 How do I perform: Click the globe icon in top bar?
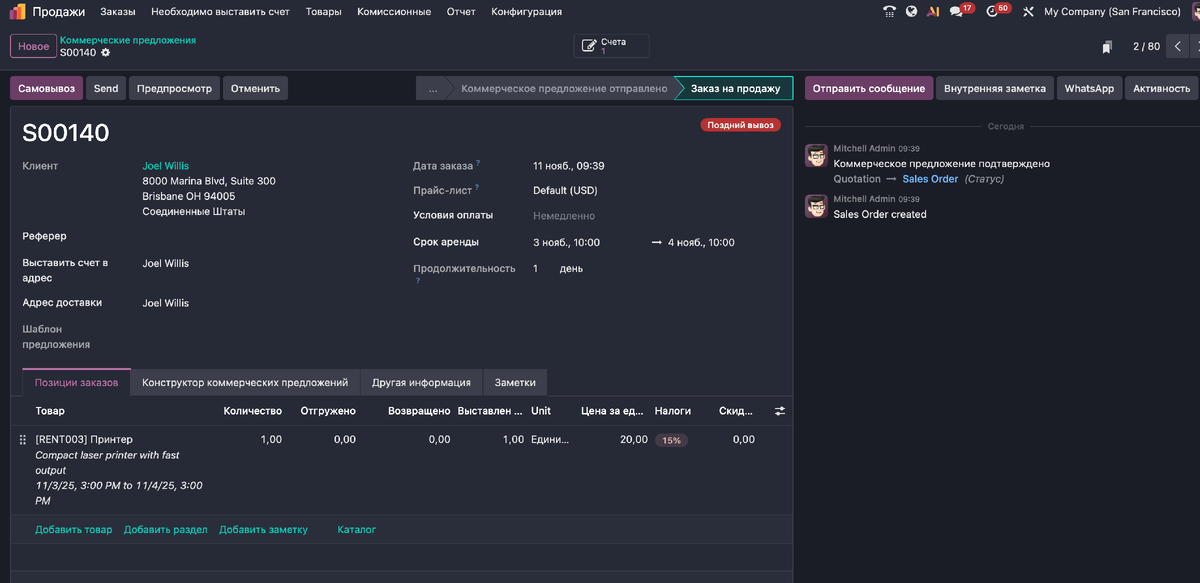coord(911,12)
